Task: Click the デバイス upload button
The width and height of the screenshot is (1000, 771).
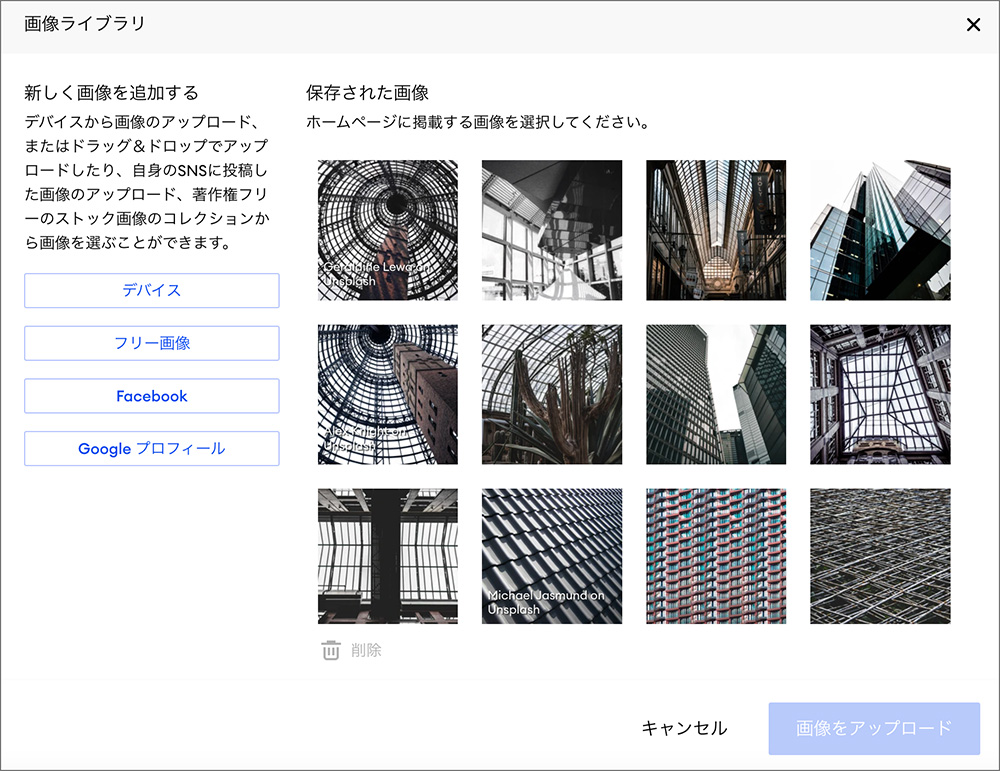Action: 152,291
